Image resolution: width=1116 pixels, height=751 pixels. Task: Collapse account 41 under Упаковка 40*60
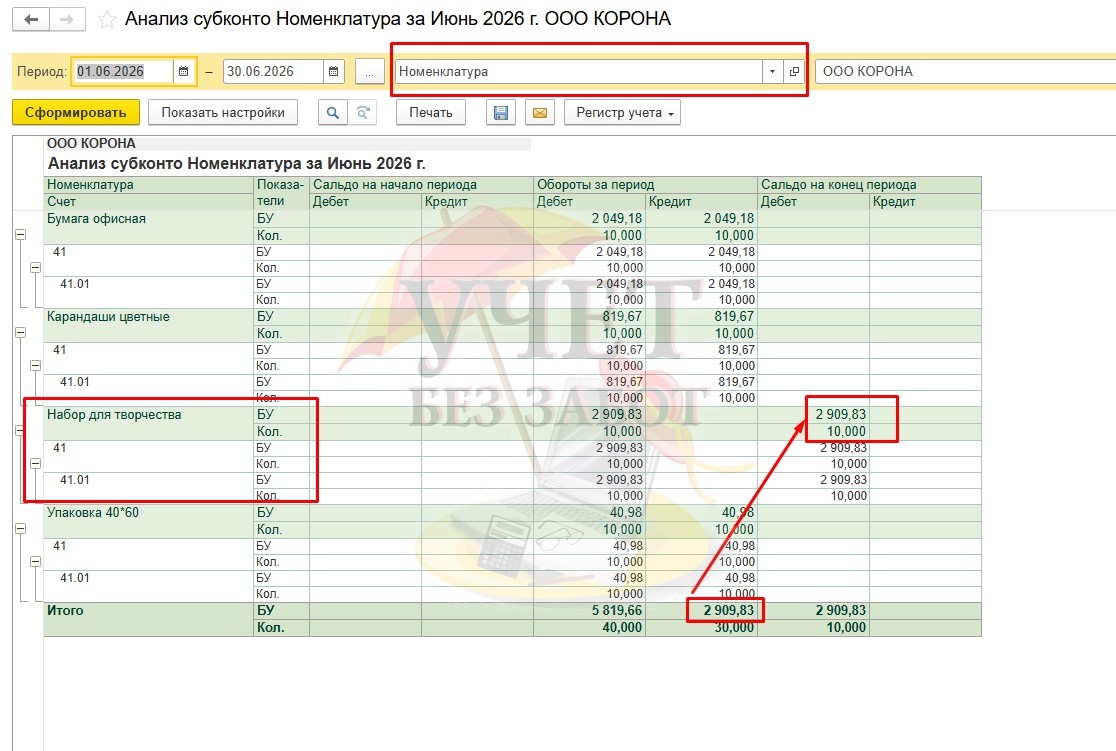click(35, 562)
